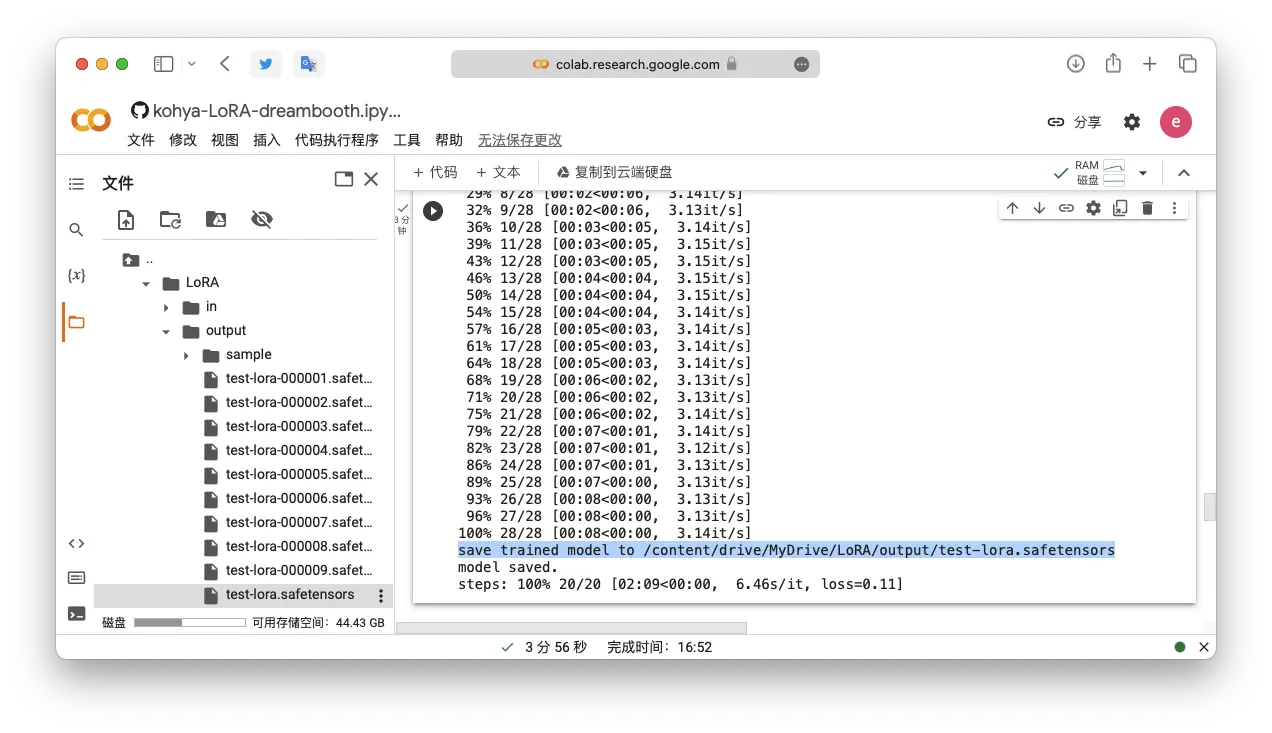Click the mount Google Drive icon
This screenshot has width=1272, height=733.
tap(216, 220)
